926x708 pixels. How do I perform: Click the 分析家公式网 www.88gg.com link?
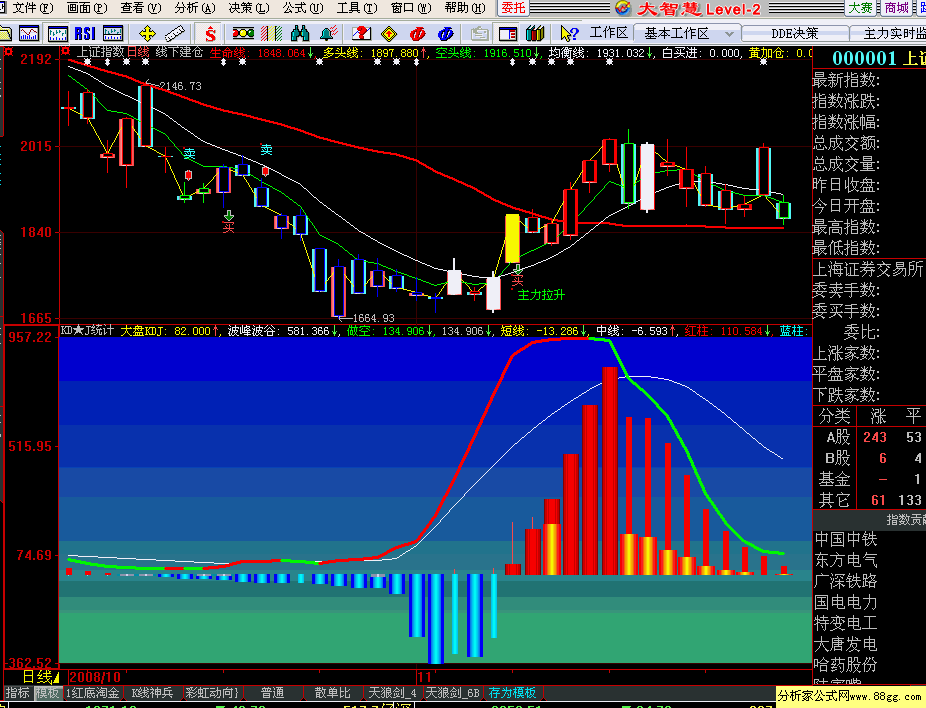[x=850, y=697]
